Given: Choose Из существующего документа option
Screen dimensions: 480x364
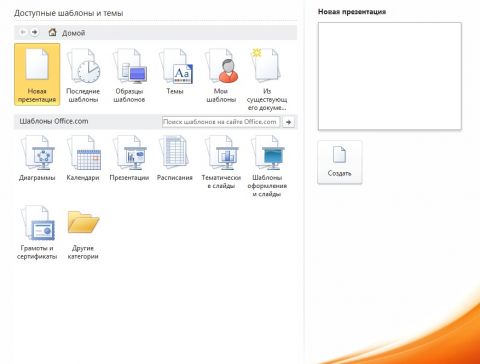Looking at the screenshot, I should [x=267, y=79].
